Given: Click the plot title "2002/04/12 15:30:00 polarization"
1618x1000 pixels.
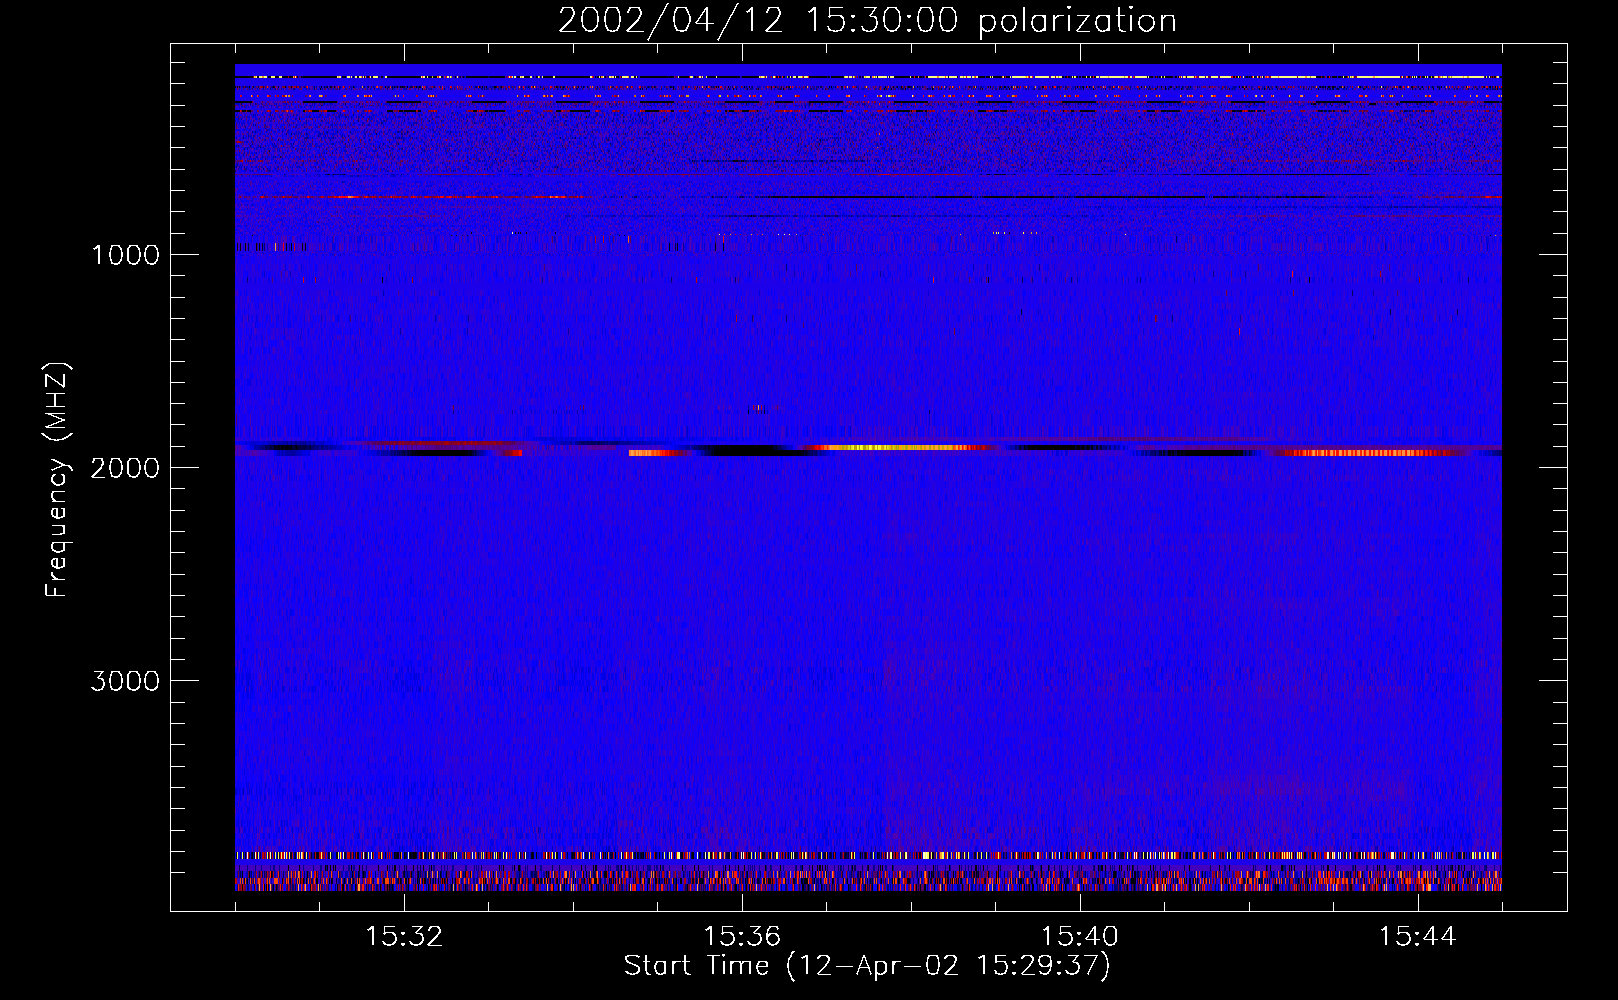Looking at the screenshot, I should click(867, 21).
